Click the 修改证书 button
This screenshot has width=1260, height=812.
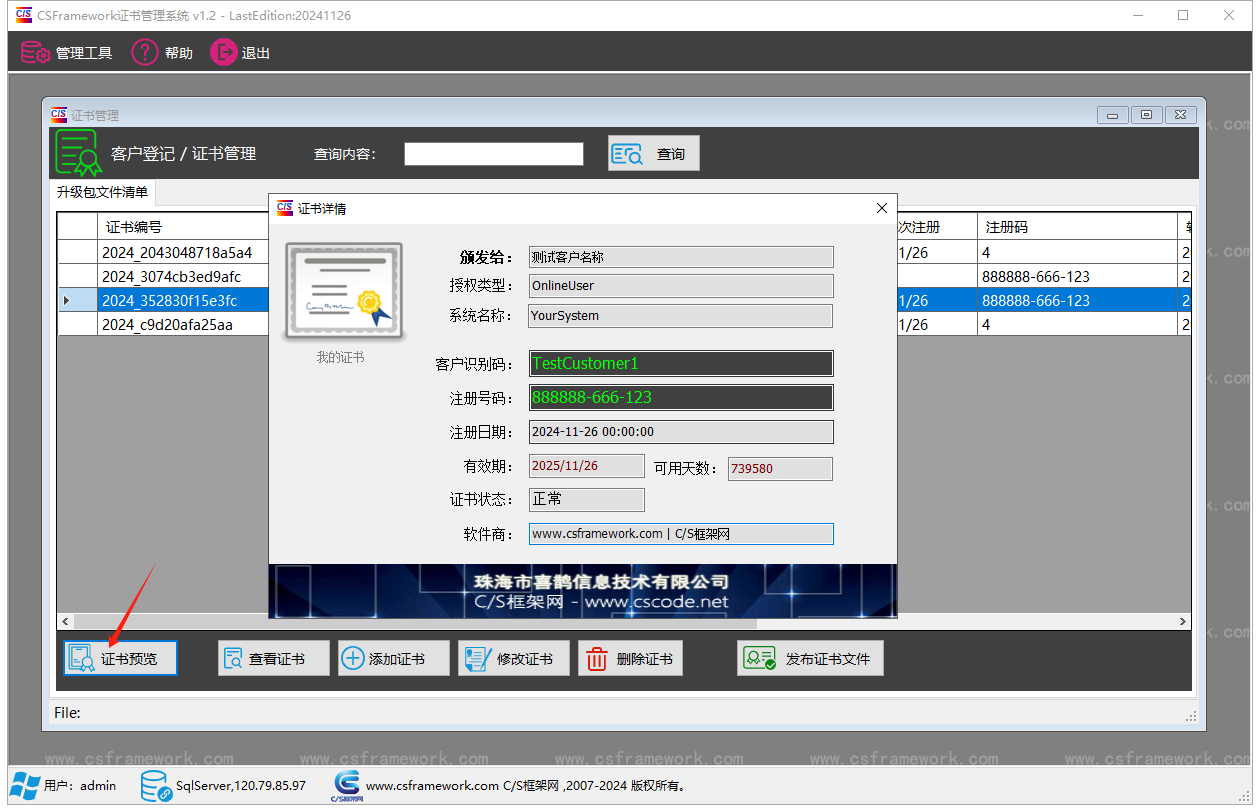click(x=514, y=658)
